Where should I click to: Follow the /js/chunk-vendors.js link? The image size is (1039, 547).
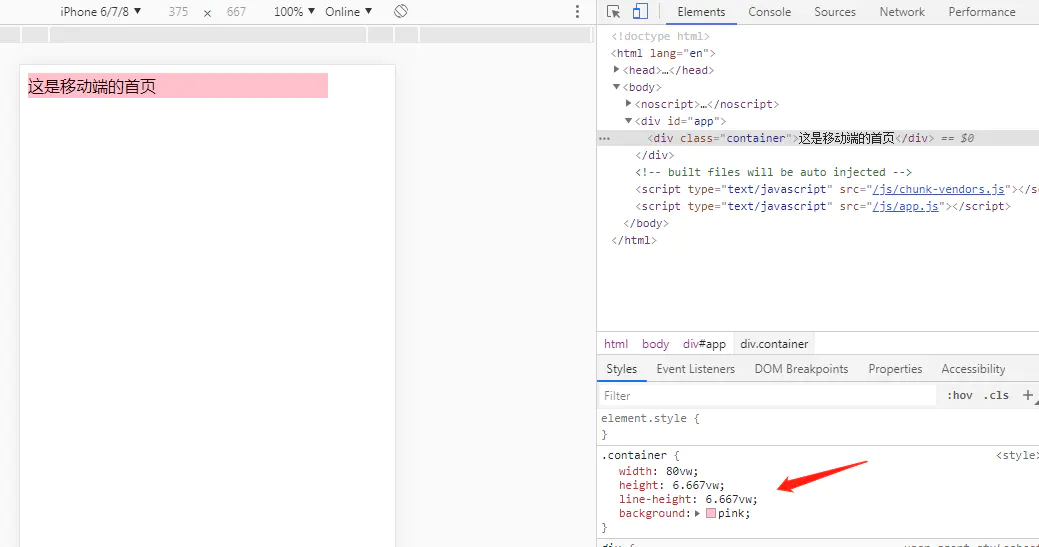(938, 189)
